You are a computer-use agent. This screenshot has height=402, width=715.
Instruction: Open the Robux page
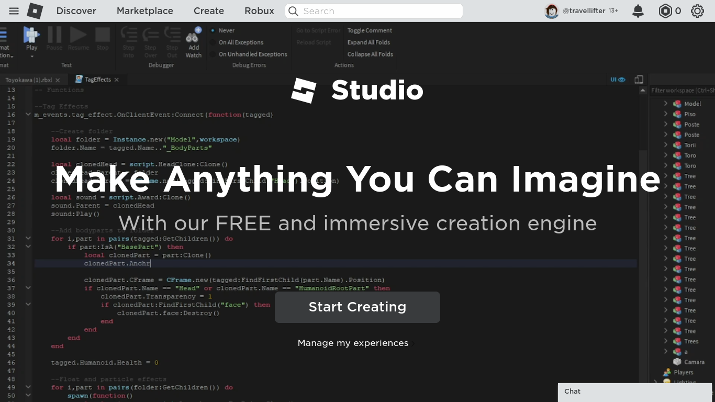click(259, 10)
